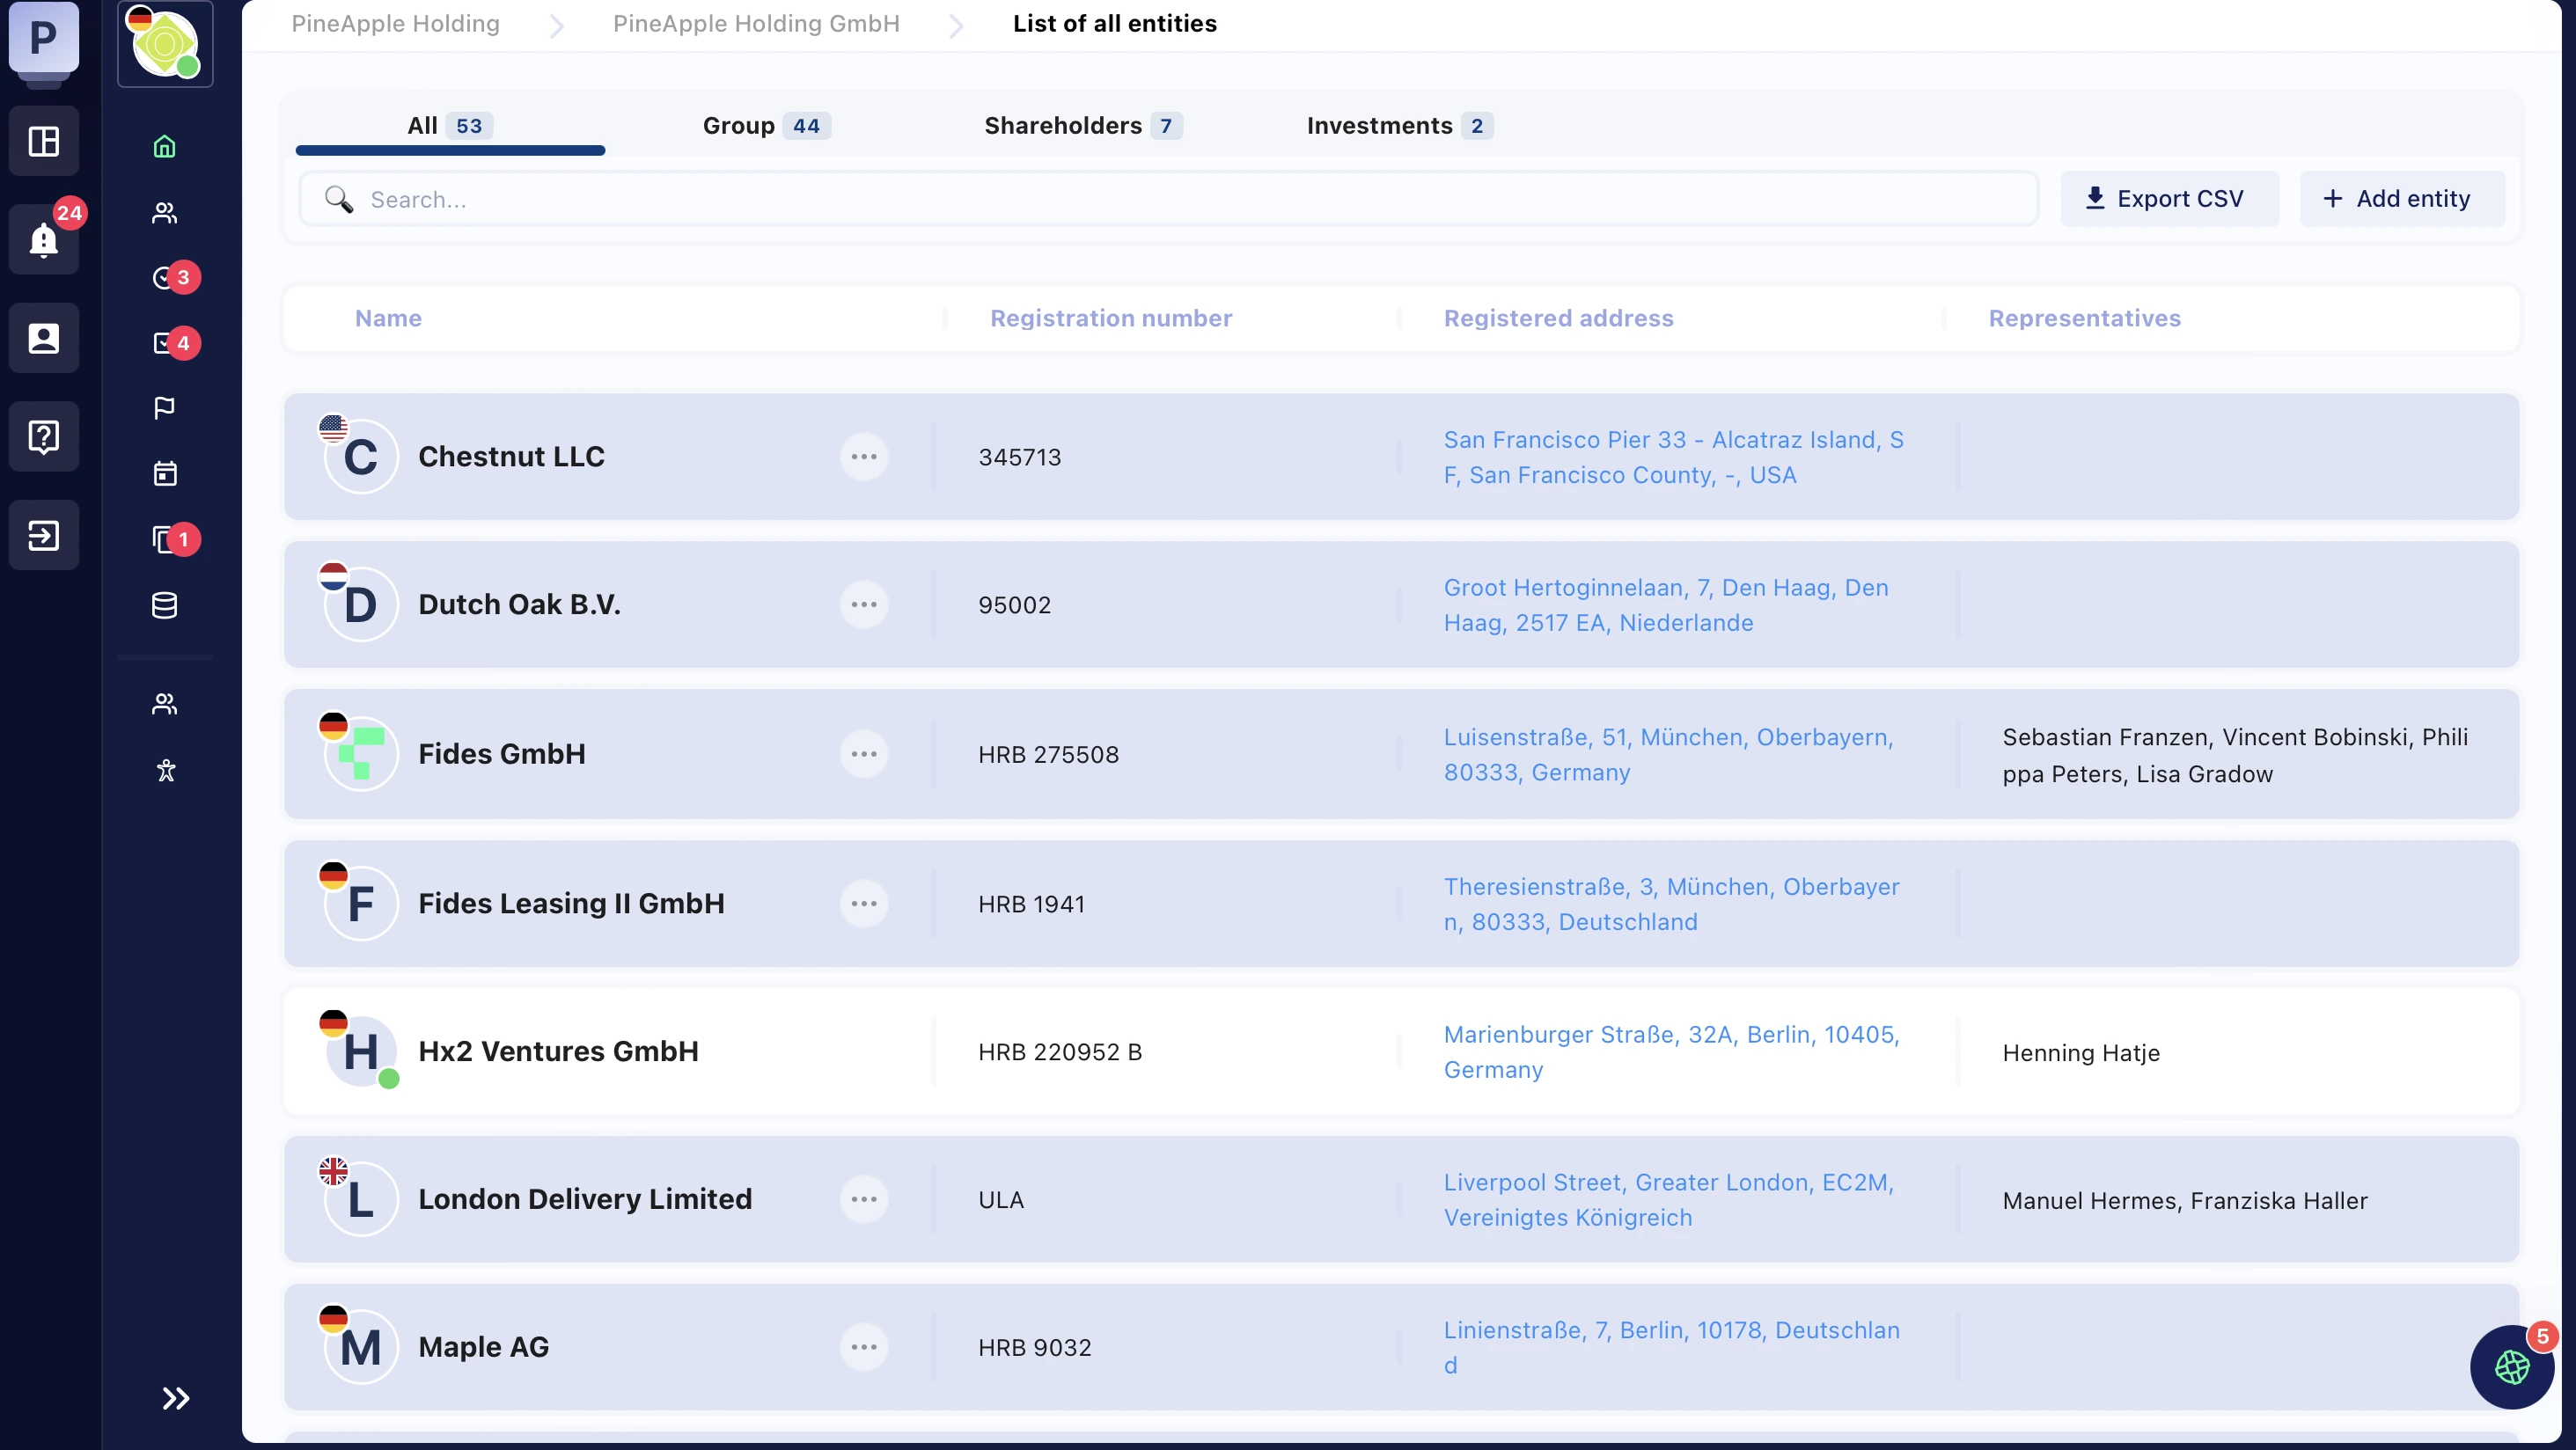Click Dutch Oak Groot Hertoginnelaan address link
This screenshot has height=1450, width=2576.
tap(1666, 605)
